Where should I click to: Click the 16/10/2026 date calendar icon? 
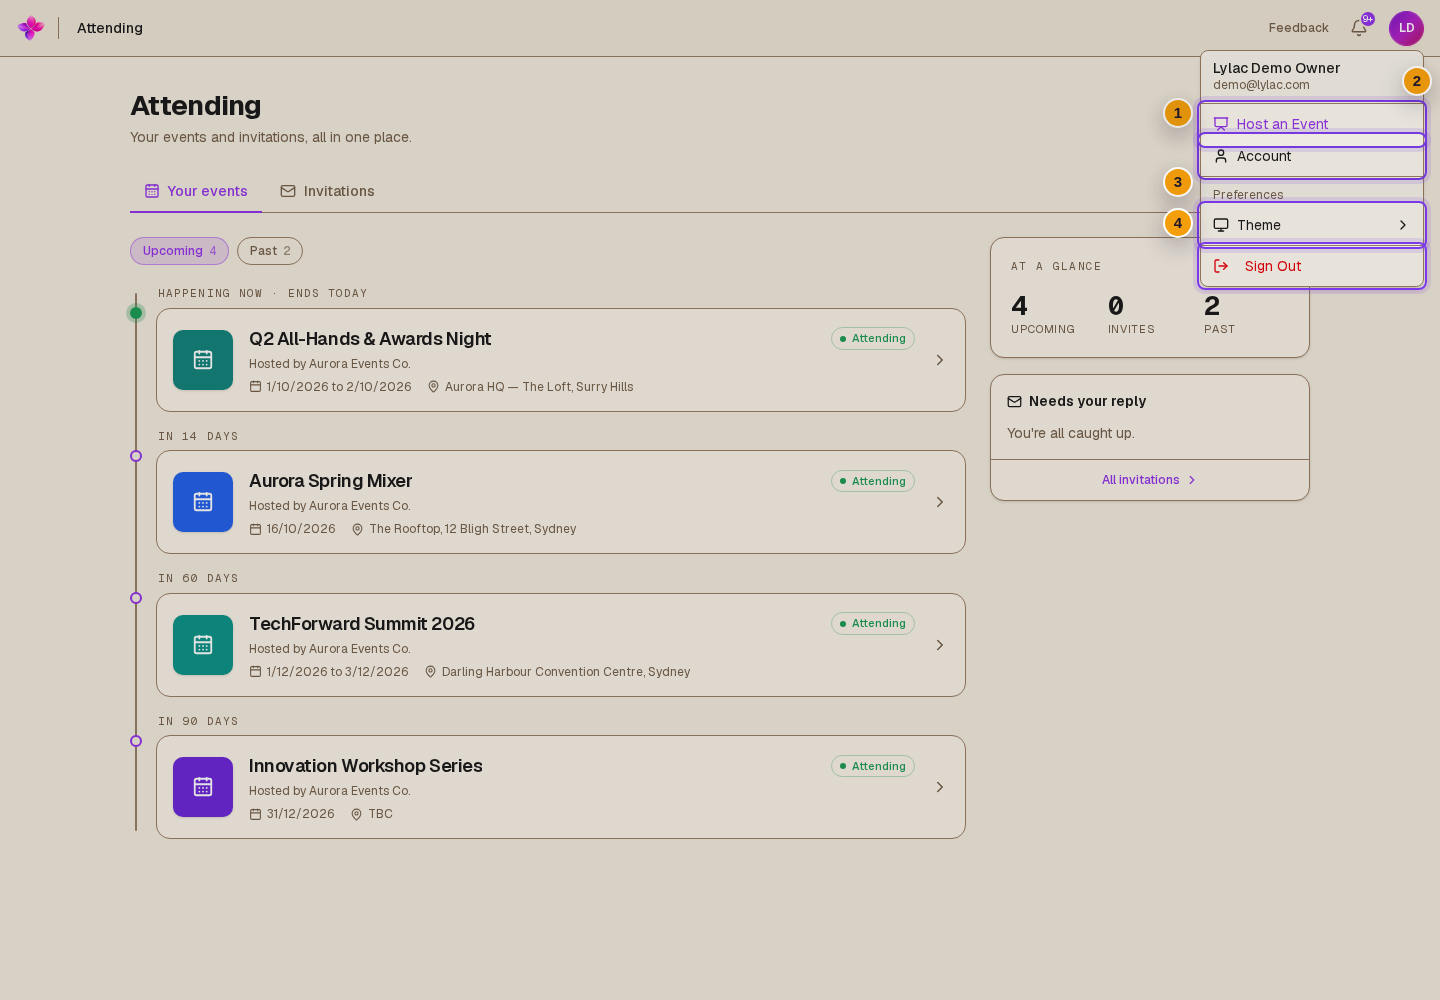(255, 529)
